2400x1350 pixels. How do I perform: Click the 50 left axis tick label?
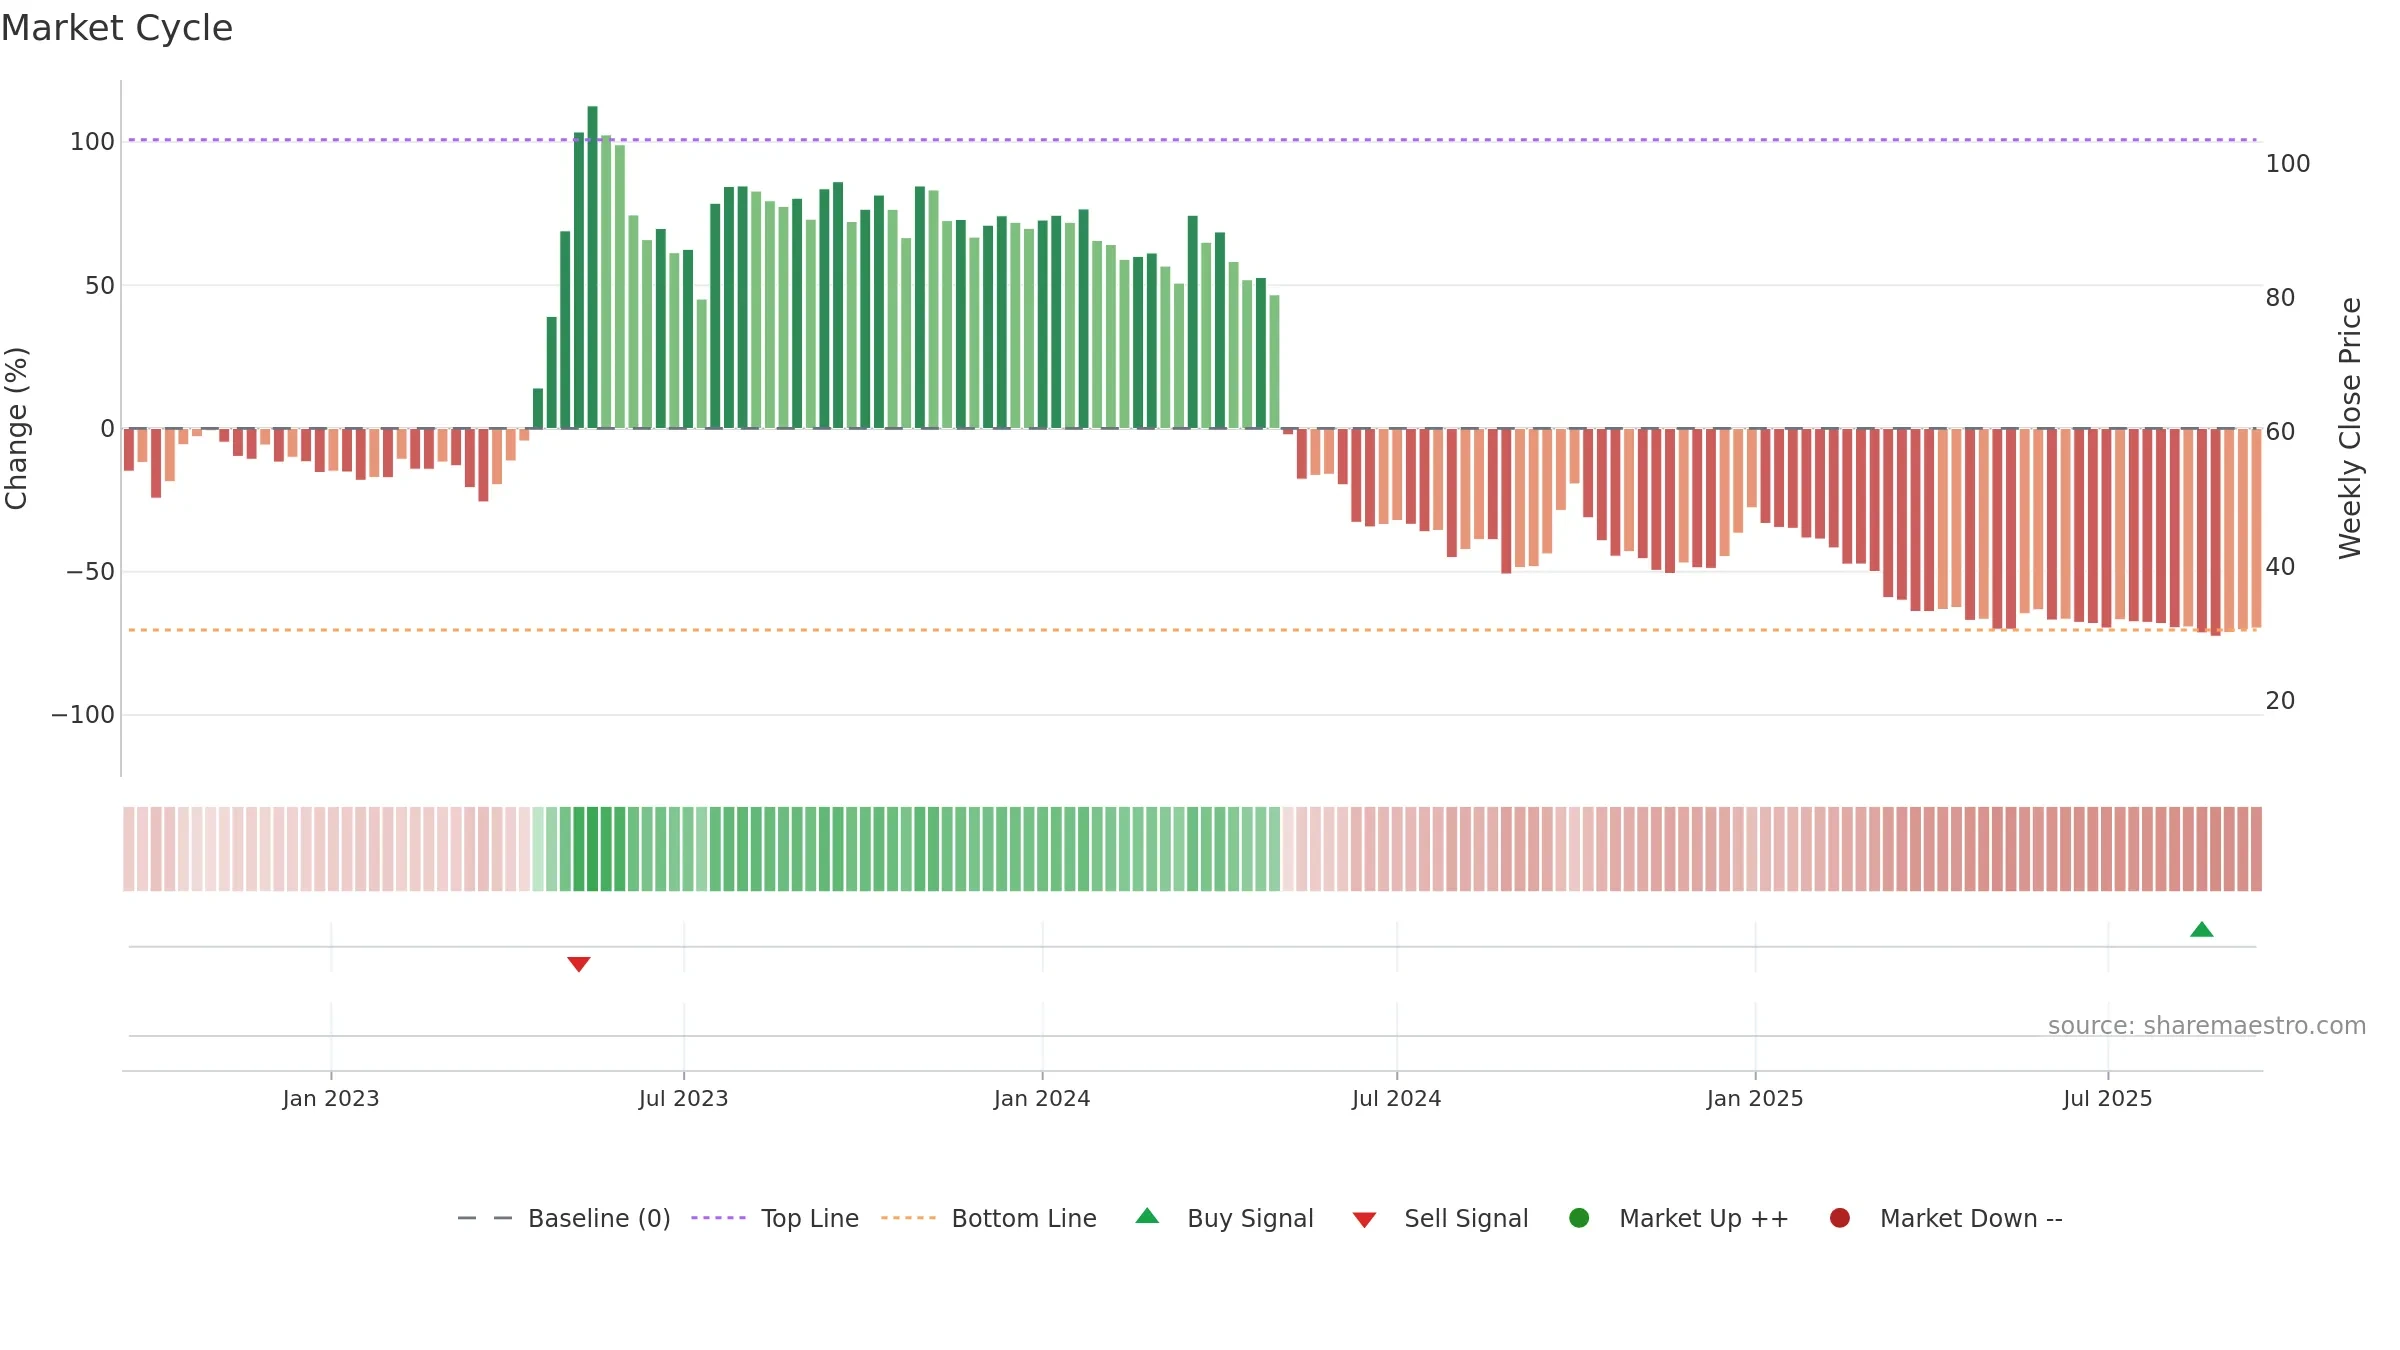(x=100, y=286)
